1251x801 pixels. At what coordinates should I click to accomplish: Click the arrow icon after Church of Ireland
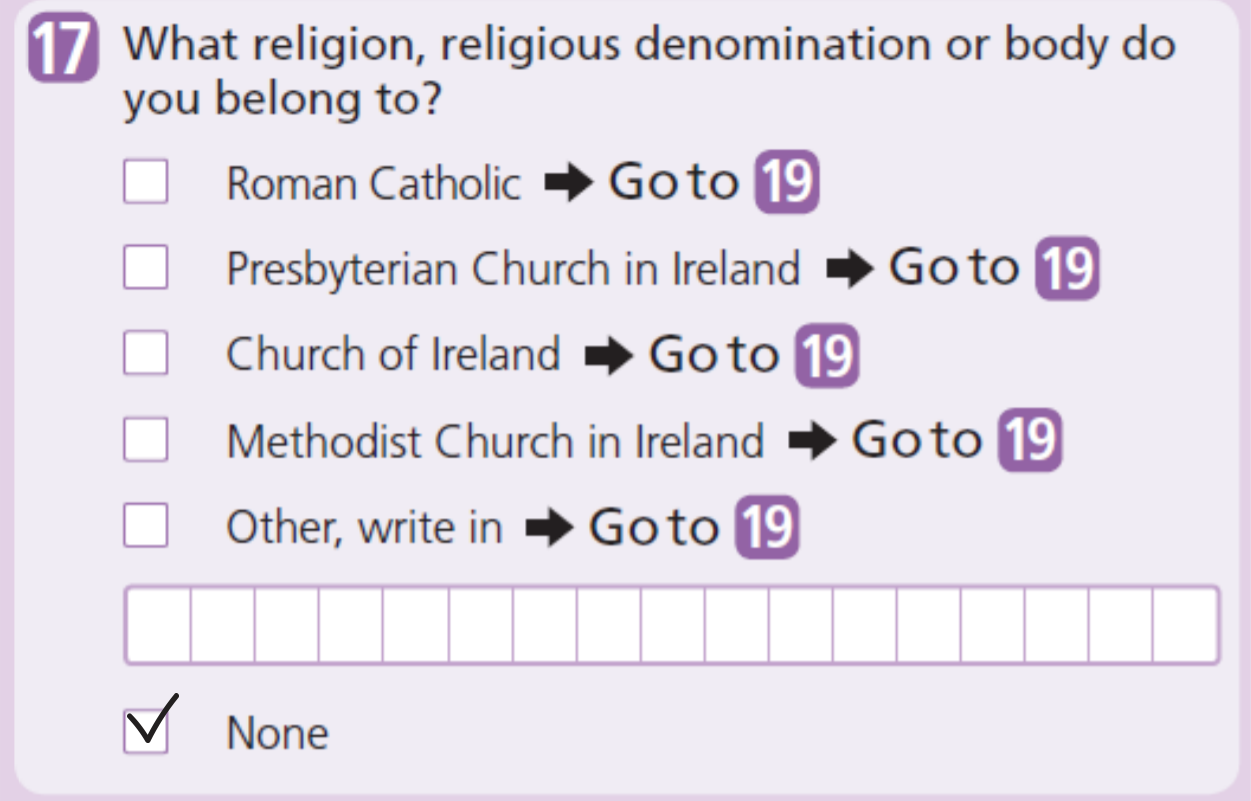coord(607,356)
